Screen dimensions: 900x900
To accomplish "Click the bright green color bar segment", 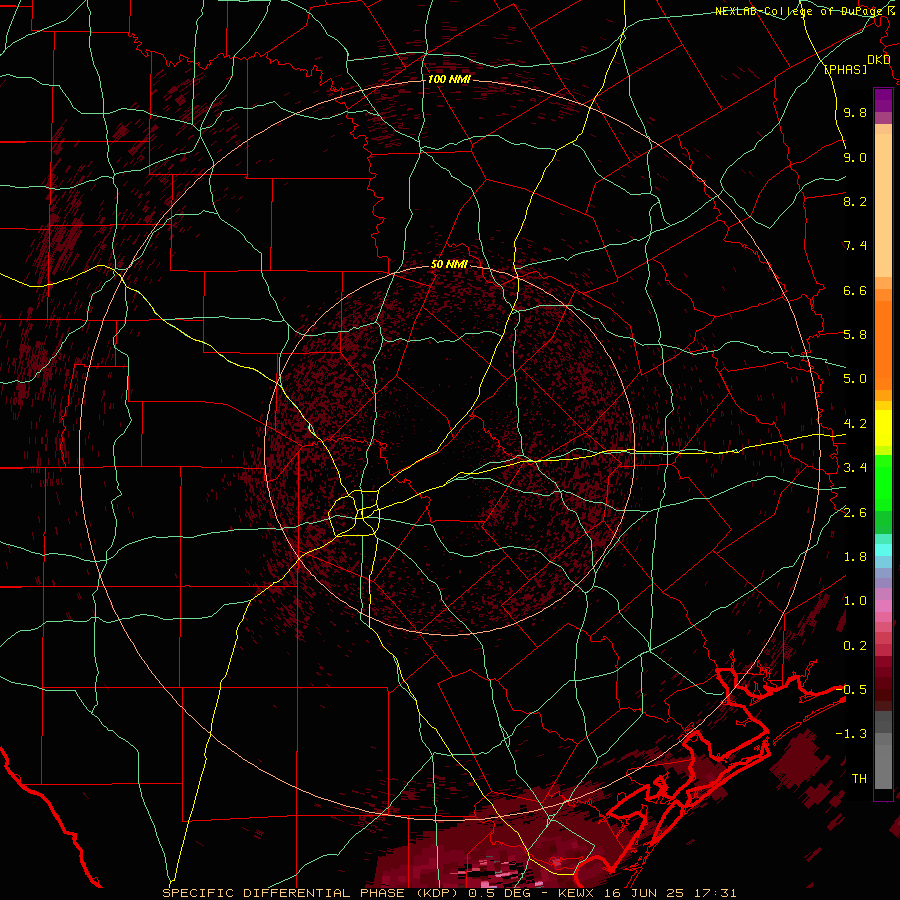I will pyautogui.click(x=883, y=483).
